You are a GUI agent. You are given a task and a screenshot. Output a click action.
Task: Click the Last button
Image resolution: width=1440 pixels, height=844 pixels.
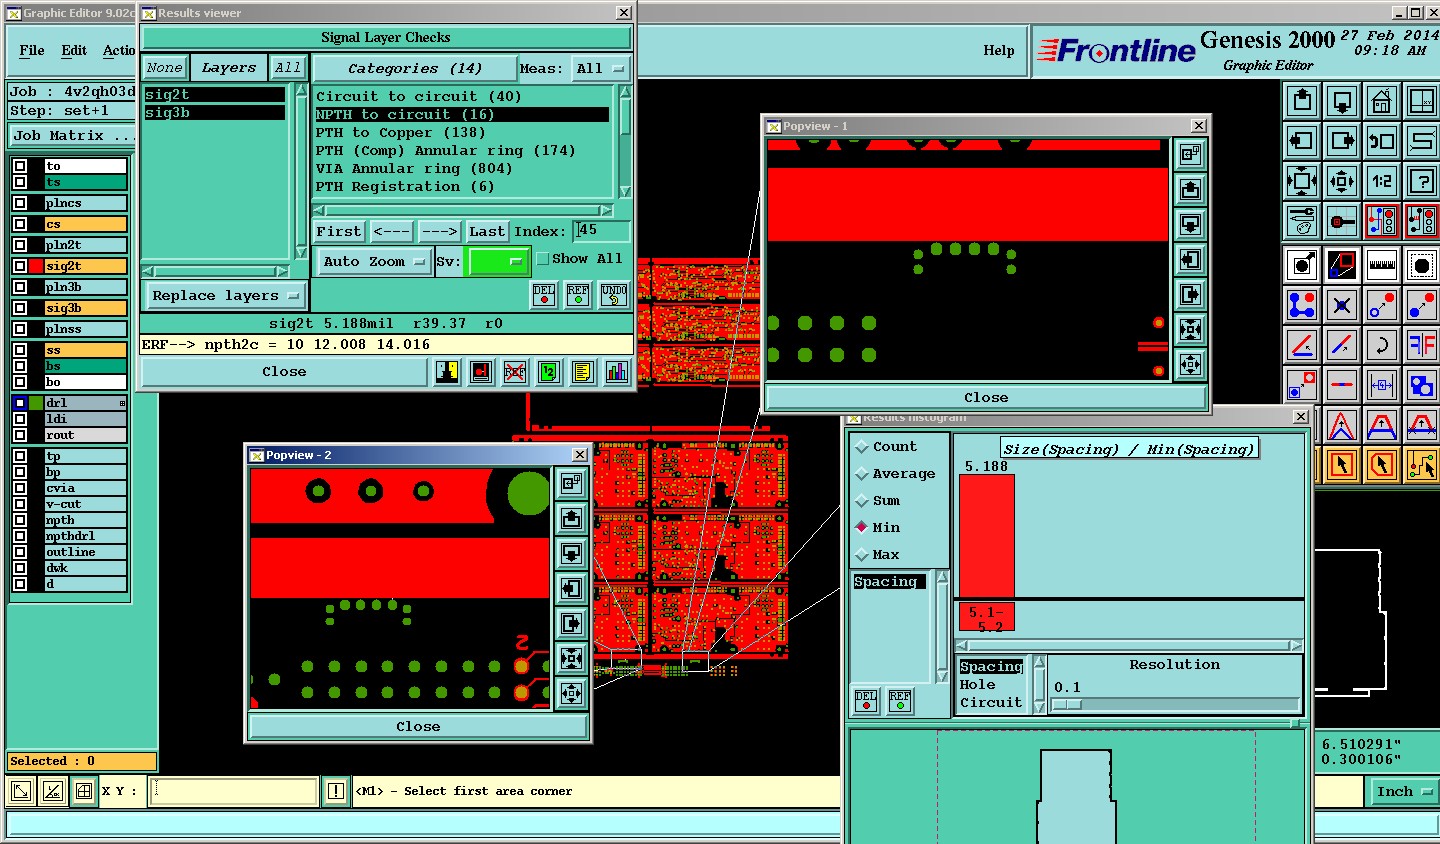coord(487,231)
